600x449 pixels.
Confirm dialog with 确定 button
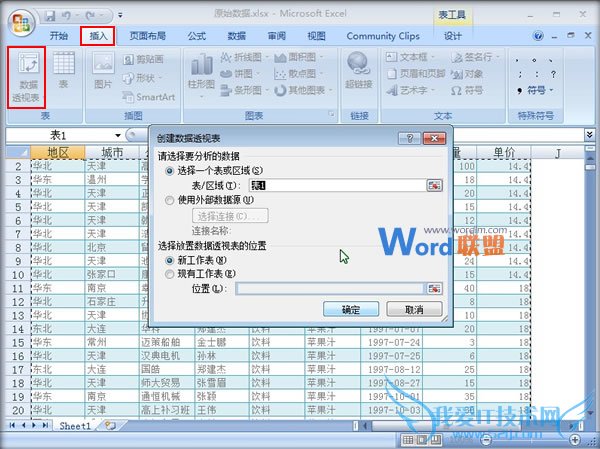(x=351, y=309)
